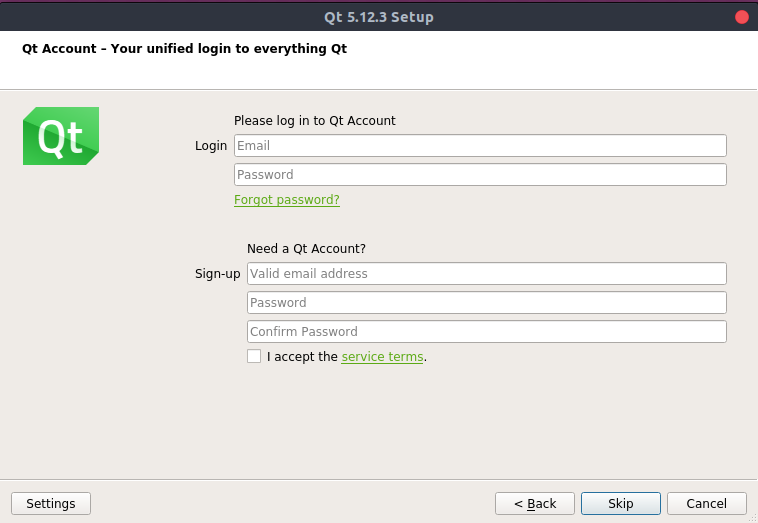Focus the Login Password field
Screen dimensions: 758x523
point(480,174)
